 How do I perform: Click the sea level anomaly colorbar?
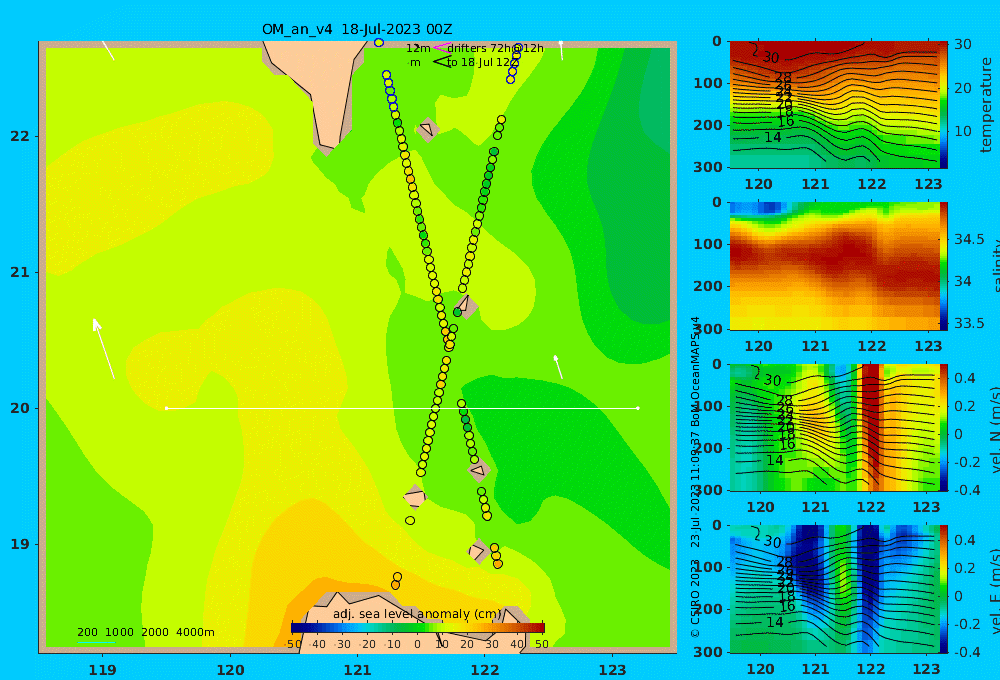pos(418,628)
